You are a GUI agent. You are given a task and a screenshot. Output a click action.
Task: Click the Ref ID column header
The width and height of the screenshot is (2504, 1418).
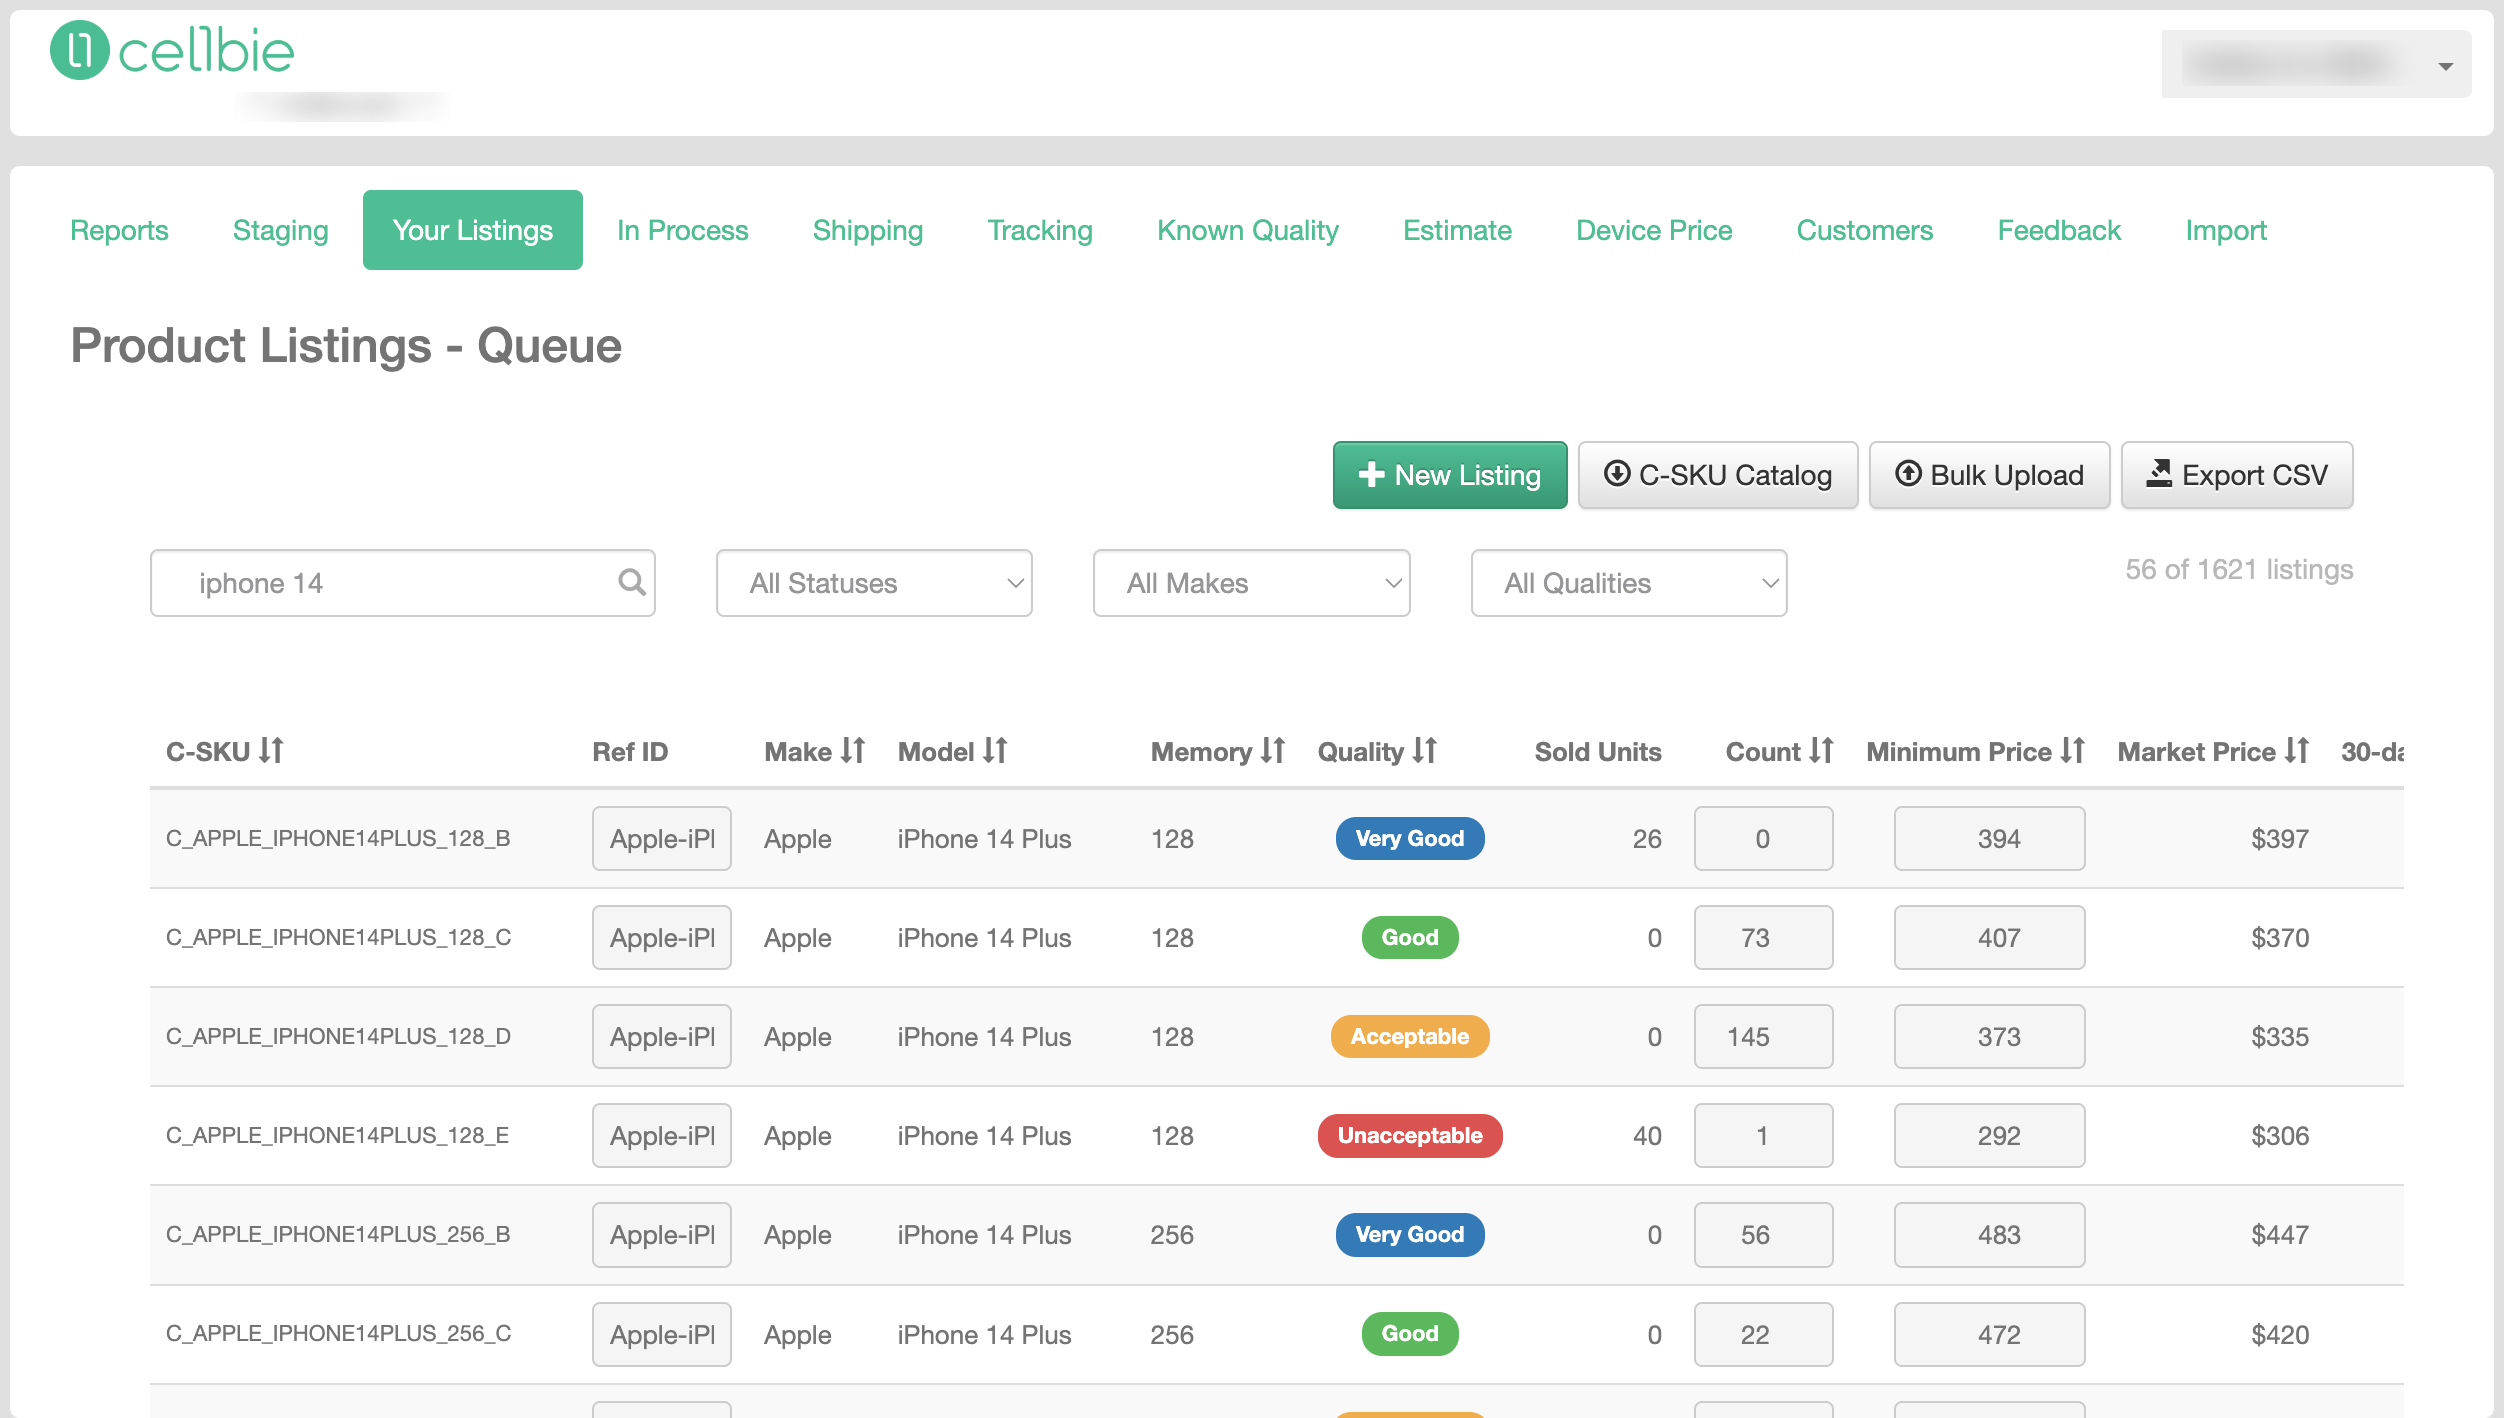point(630,751)
